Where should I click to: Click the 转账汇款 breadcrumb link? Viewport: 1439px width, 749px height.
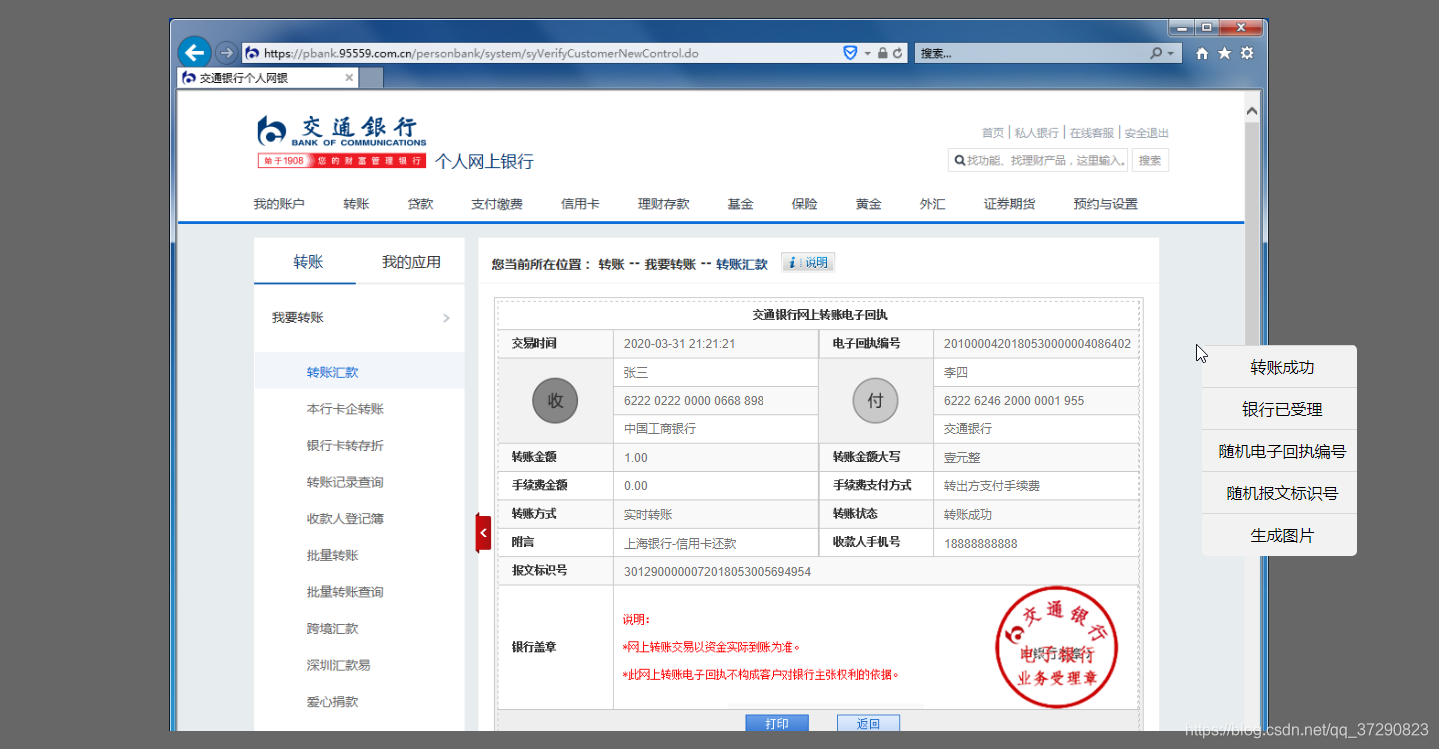[x=742, y=264]
